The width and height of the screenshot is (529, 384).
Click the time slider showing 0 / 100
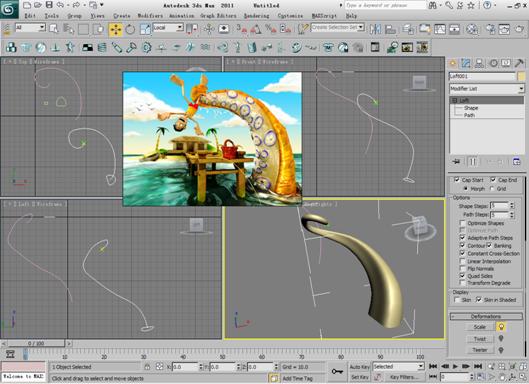pos(36,343)
